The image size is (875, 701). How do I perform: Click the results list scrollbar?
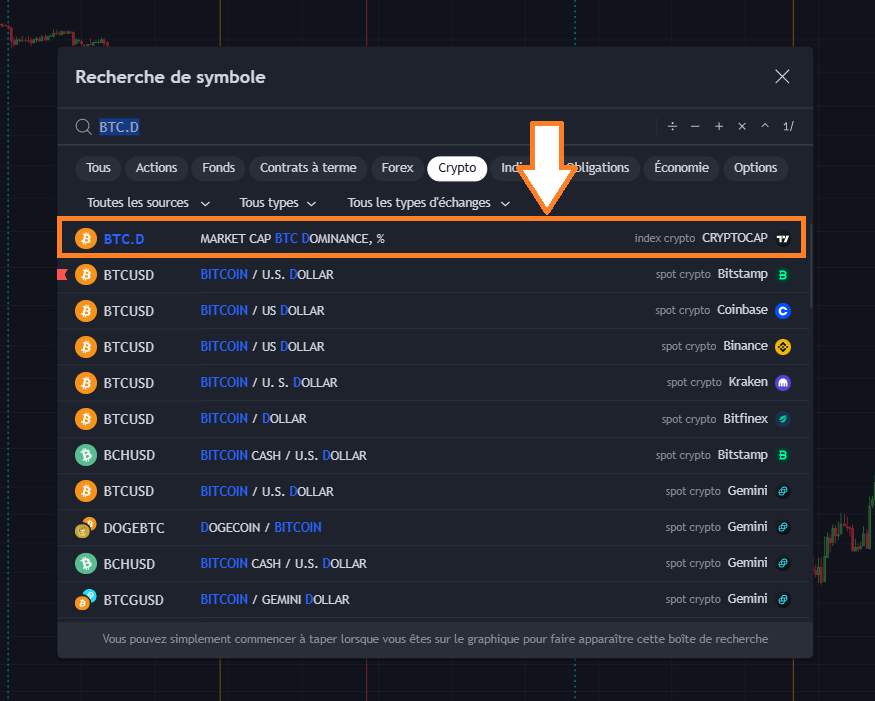[811, 266]
